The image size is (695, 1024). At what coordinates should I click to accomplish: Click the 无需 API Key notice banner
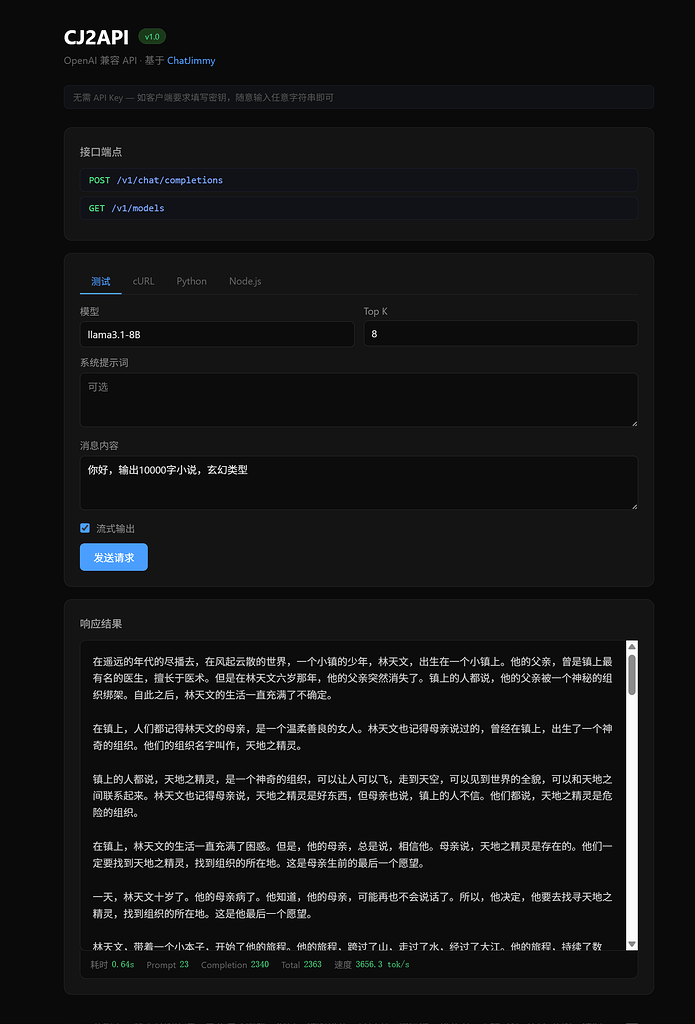(x=359, y=97)
